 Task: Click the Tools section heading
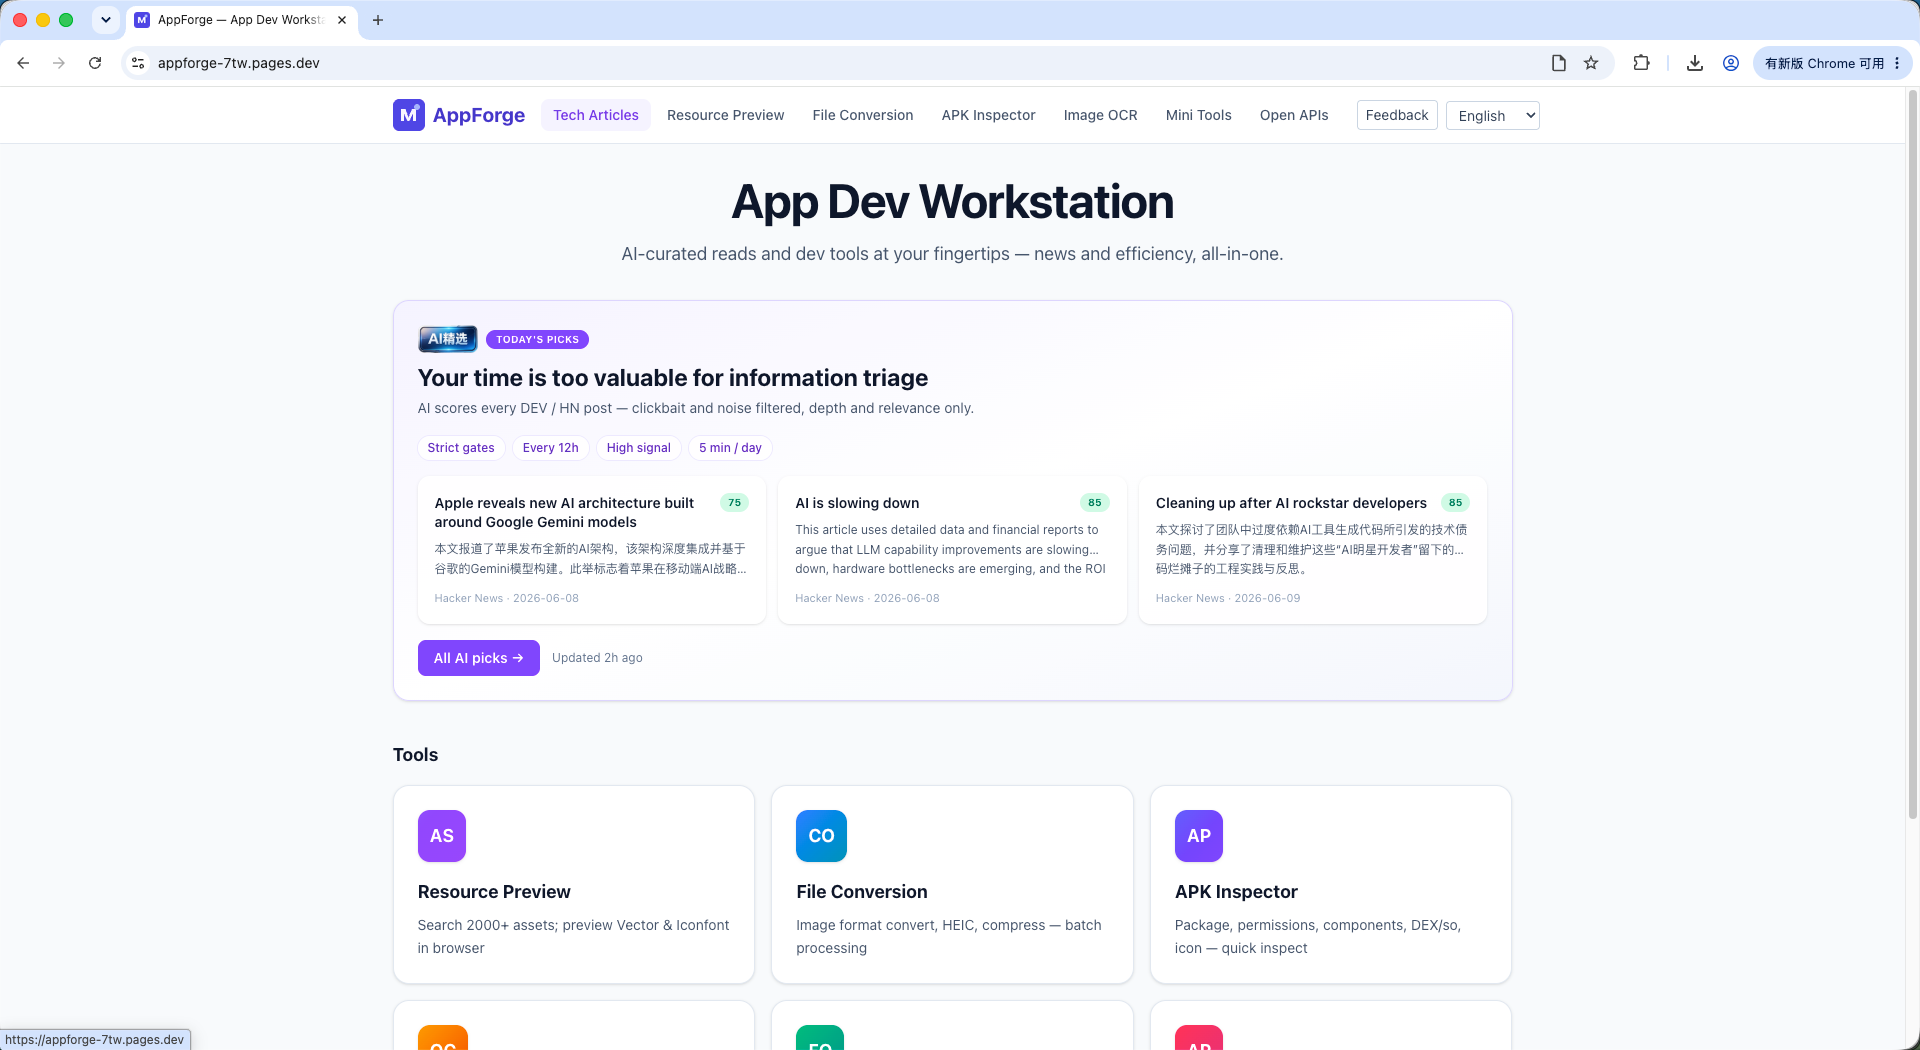click(415, 755)
